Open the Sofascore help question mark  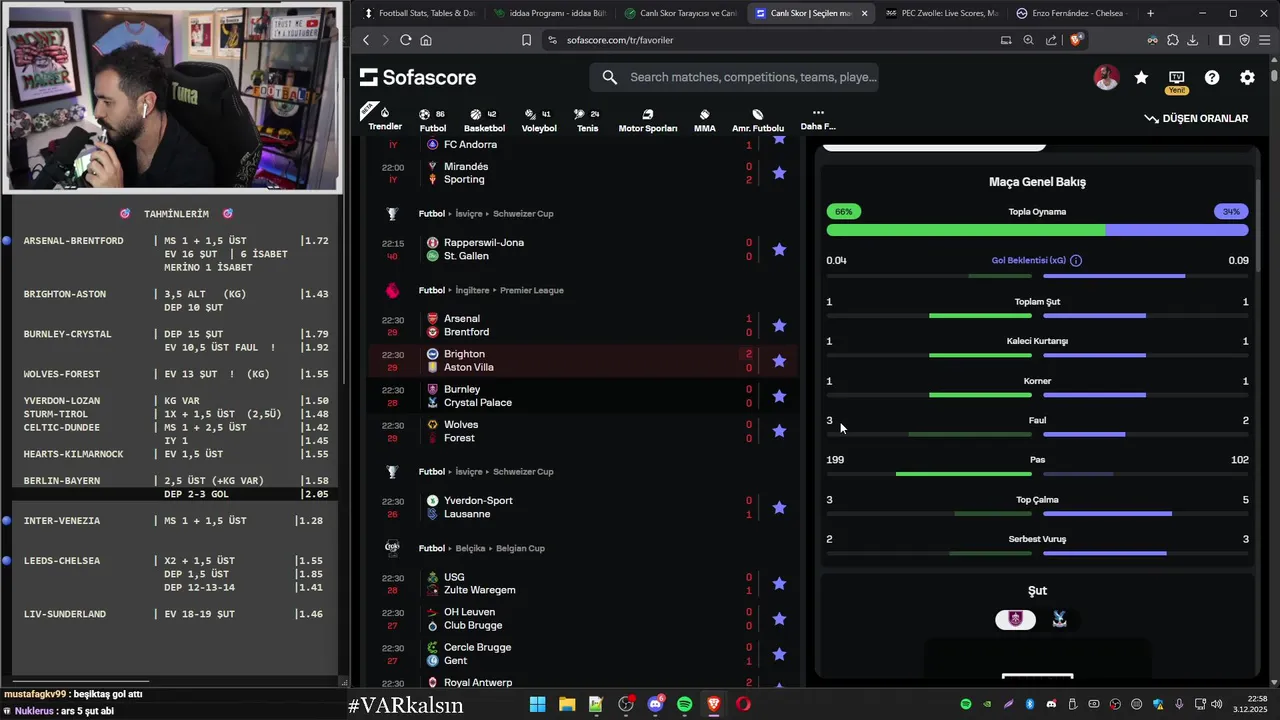coord(1212,77)
